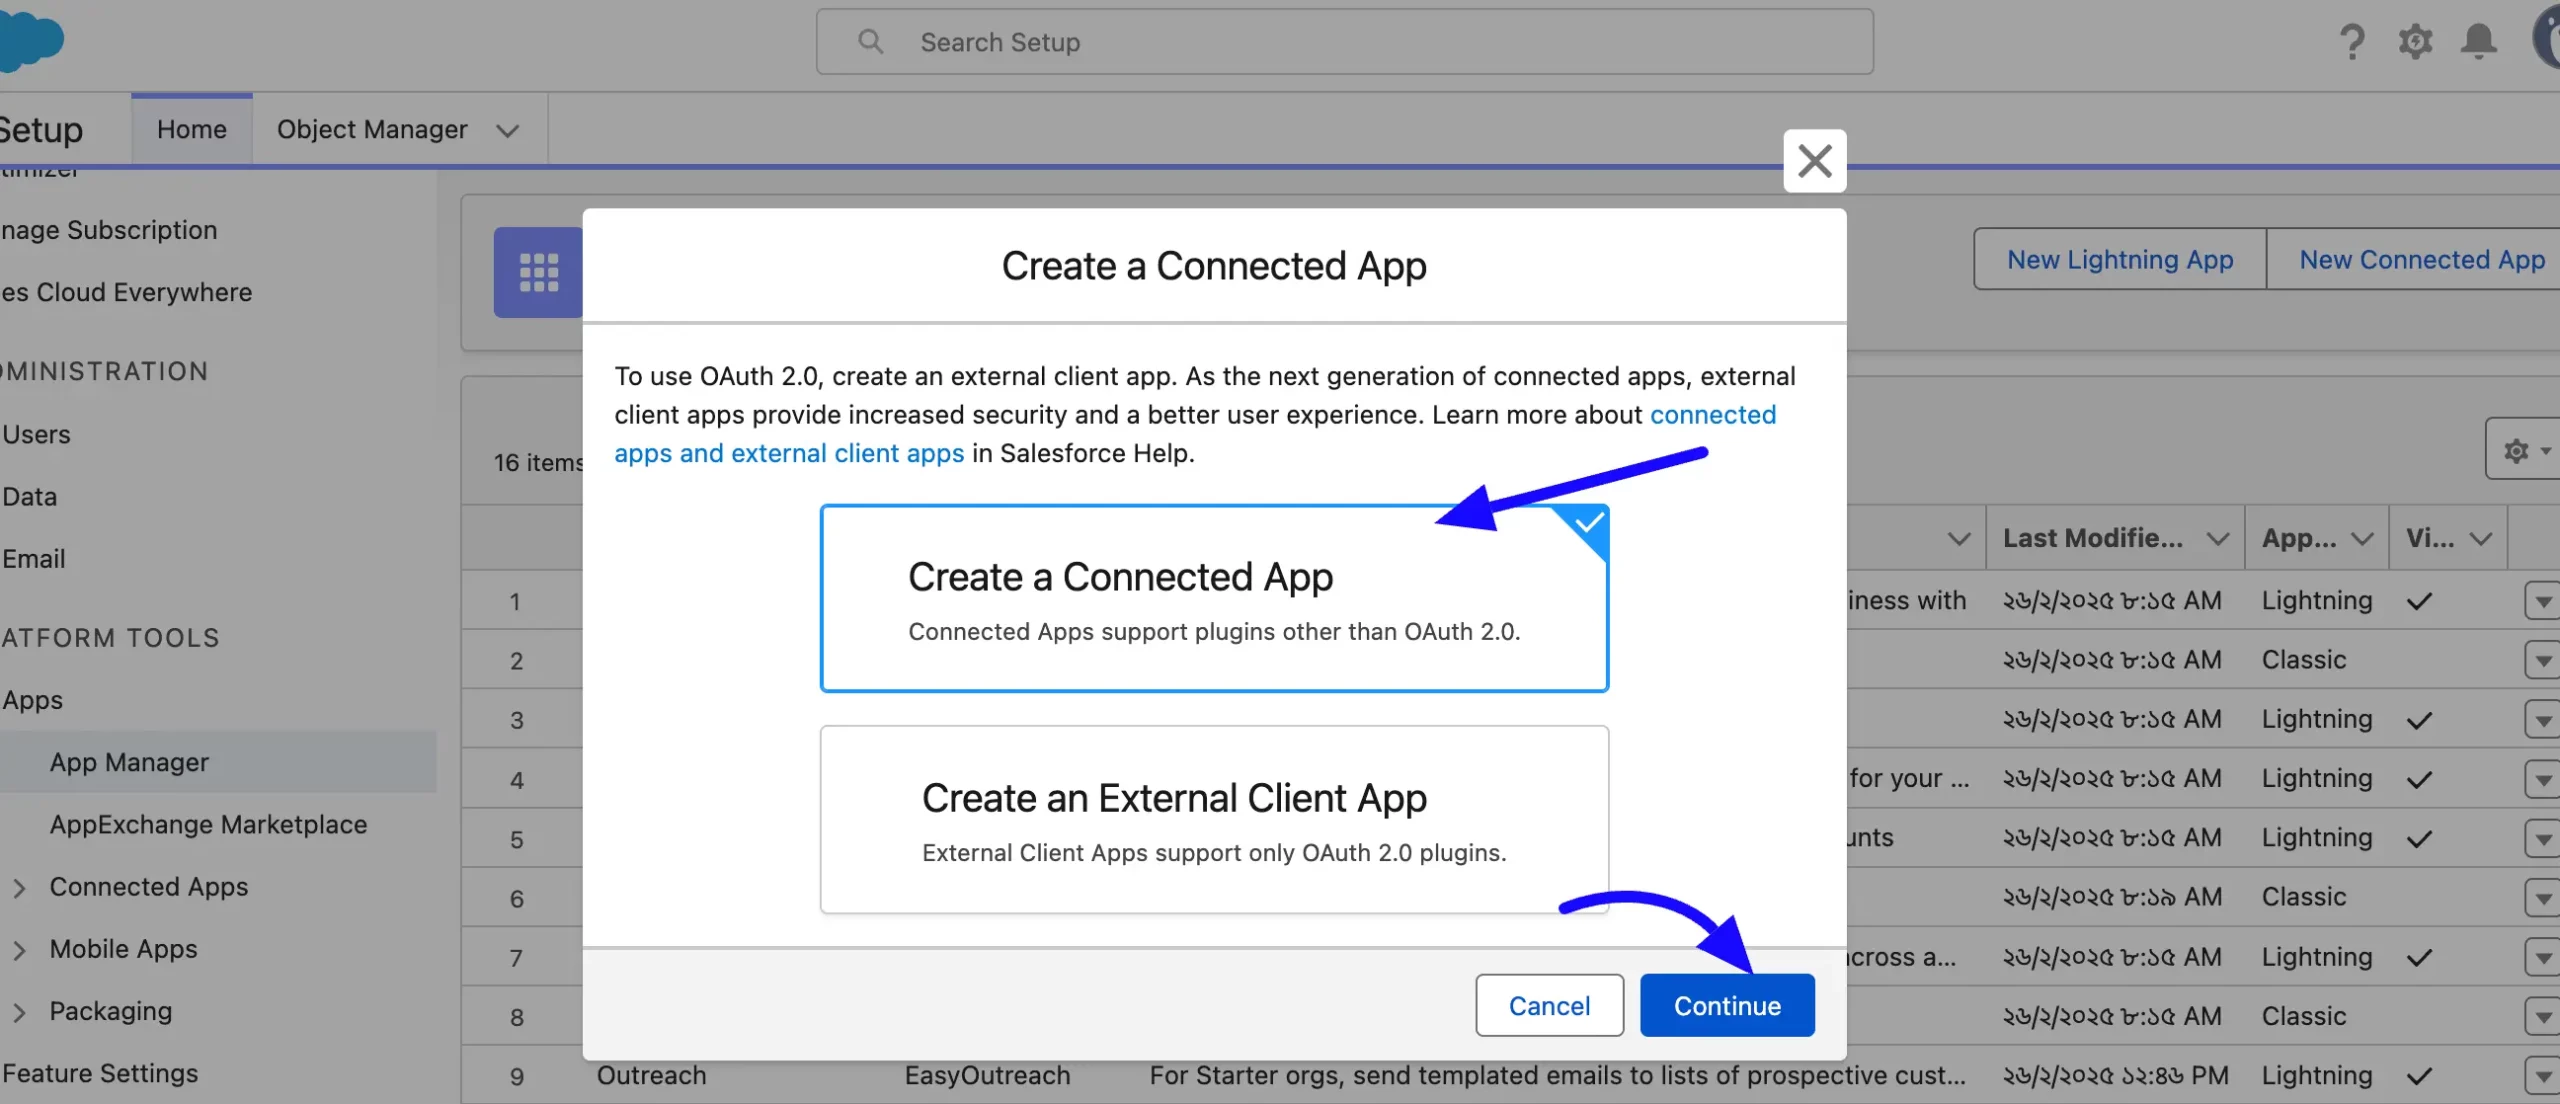2560x1104 pixels.
Task: Switch to the Home tab
Action: 191,129
